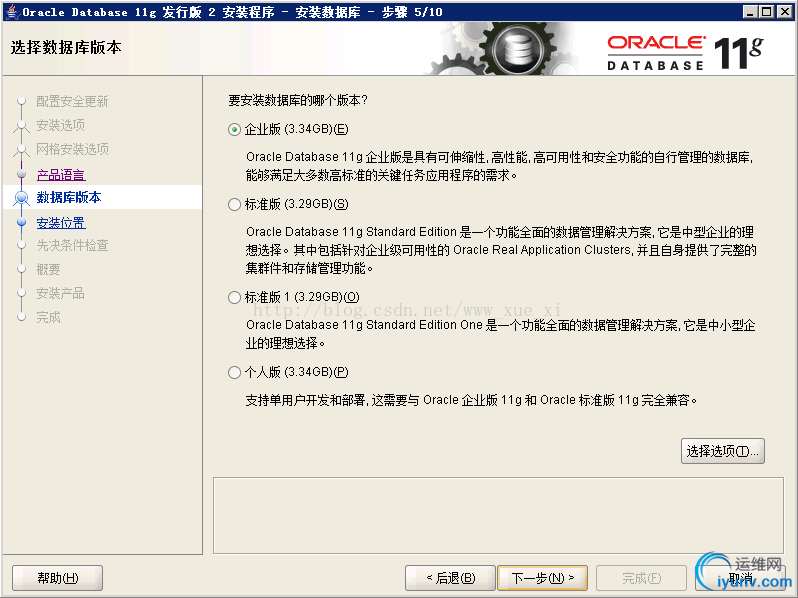Click the step marker beside 产品语言
Image resolution: width=798 pixels, height=598 pixels.
21,174
